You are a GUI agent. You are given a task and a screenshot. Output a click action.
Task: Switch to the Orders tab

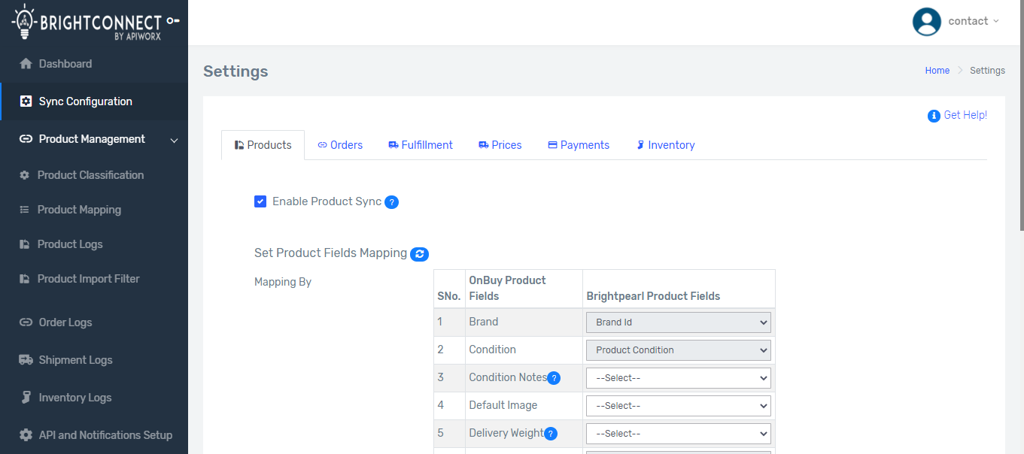coord(340,145)
